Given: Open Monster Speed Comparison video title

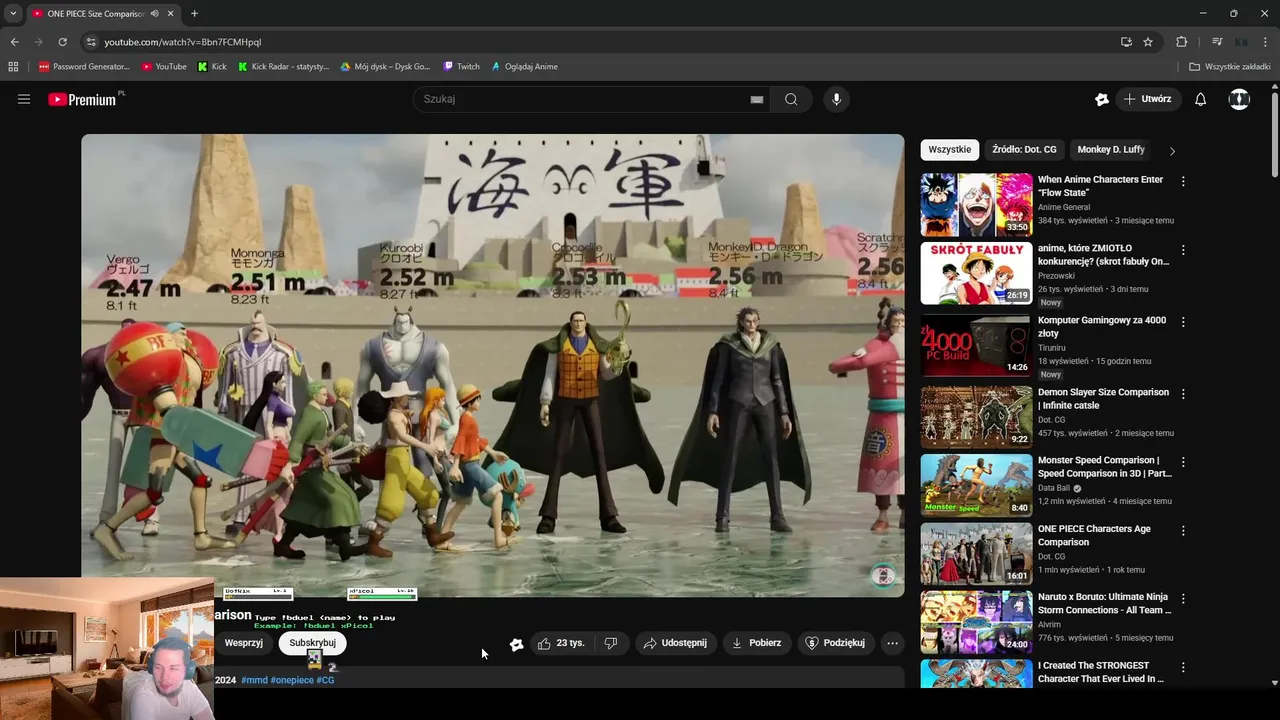Looking at the screenshot, I should tap(1105, 467).
